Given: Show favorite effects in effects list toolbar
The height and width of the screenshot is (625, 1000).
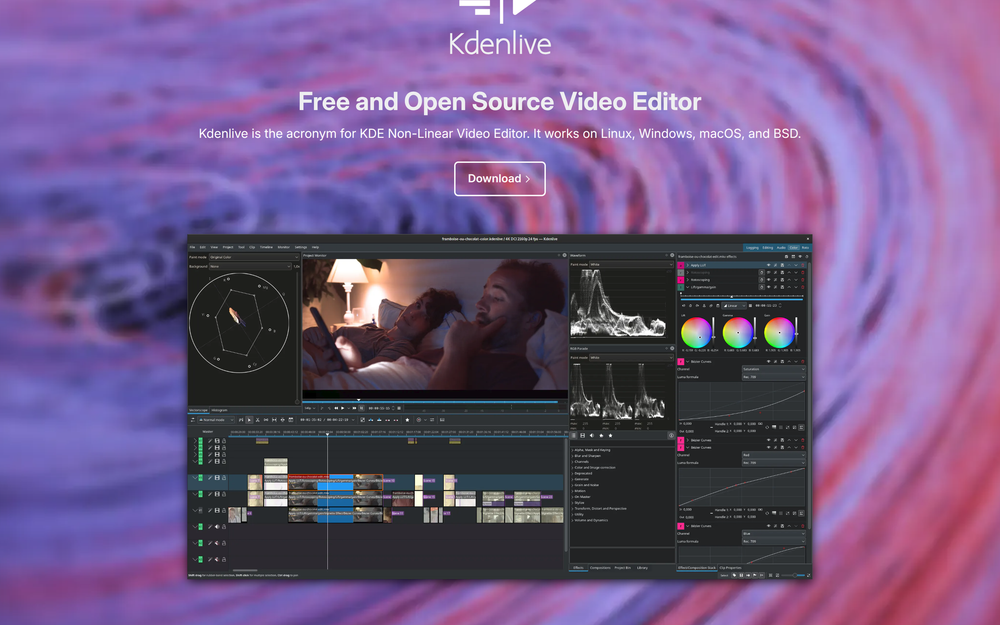Looking at the screenshot, I should tap(610, 436).
